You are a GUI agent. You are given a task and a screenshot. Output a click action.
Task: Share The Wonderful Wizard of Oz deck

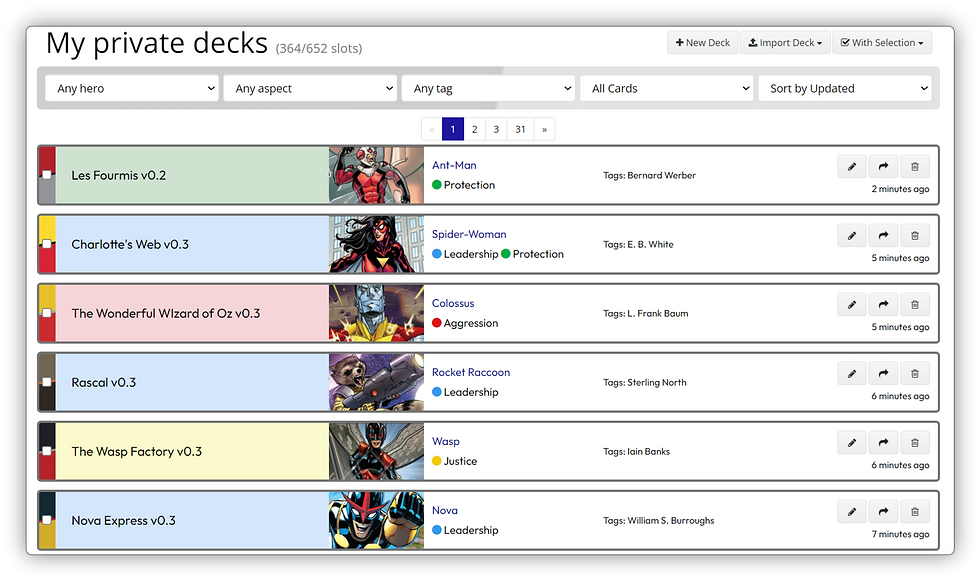tap(882, 305)
